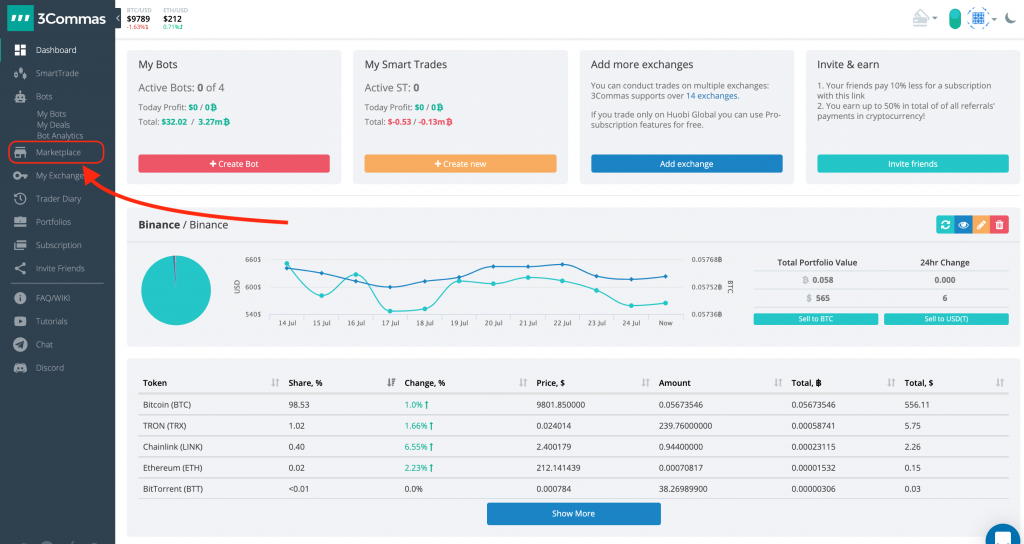Open Tutorials in the sidebar
Screen dimensions: 1024x544
pos(51,321)
